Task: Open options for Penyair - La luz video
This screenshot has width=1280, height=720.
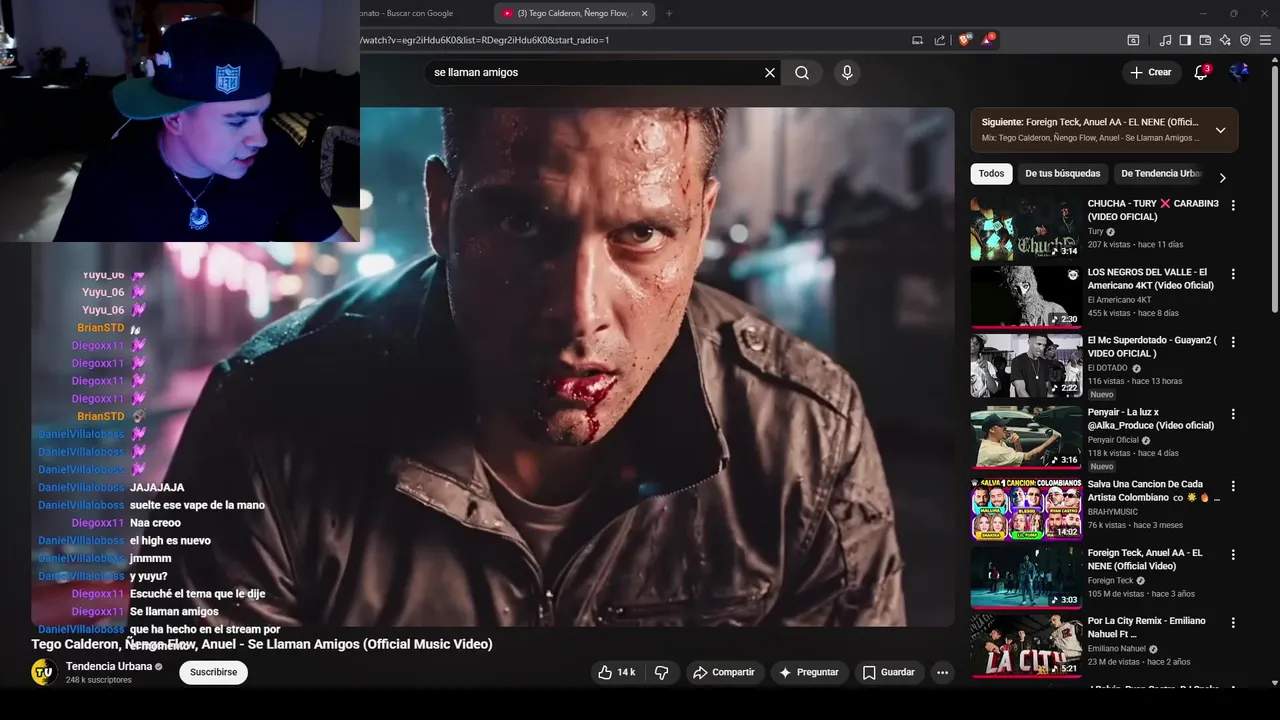Action: point(1233,413)
